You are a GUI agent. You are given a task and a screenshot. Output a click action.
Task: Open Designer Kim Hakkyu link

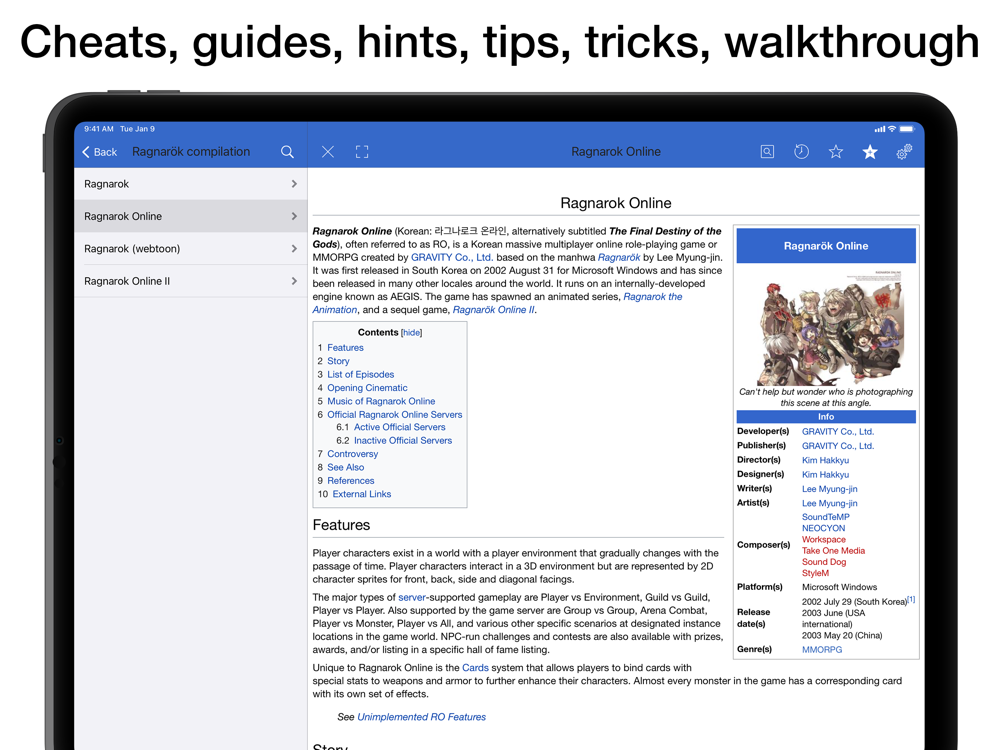pyautogui.click(x=825, y=474)
